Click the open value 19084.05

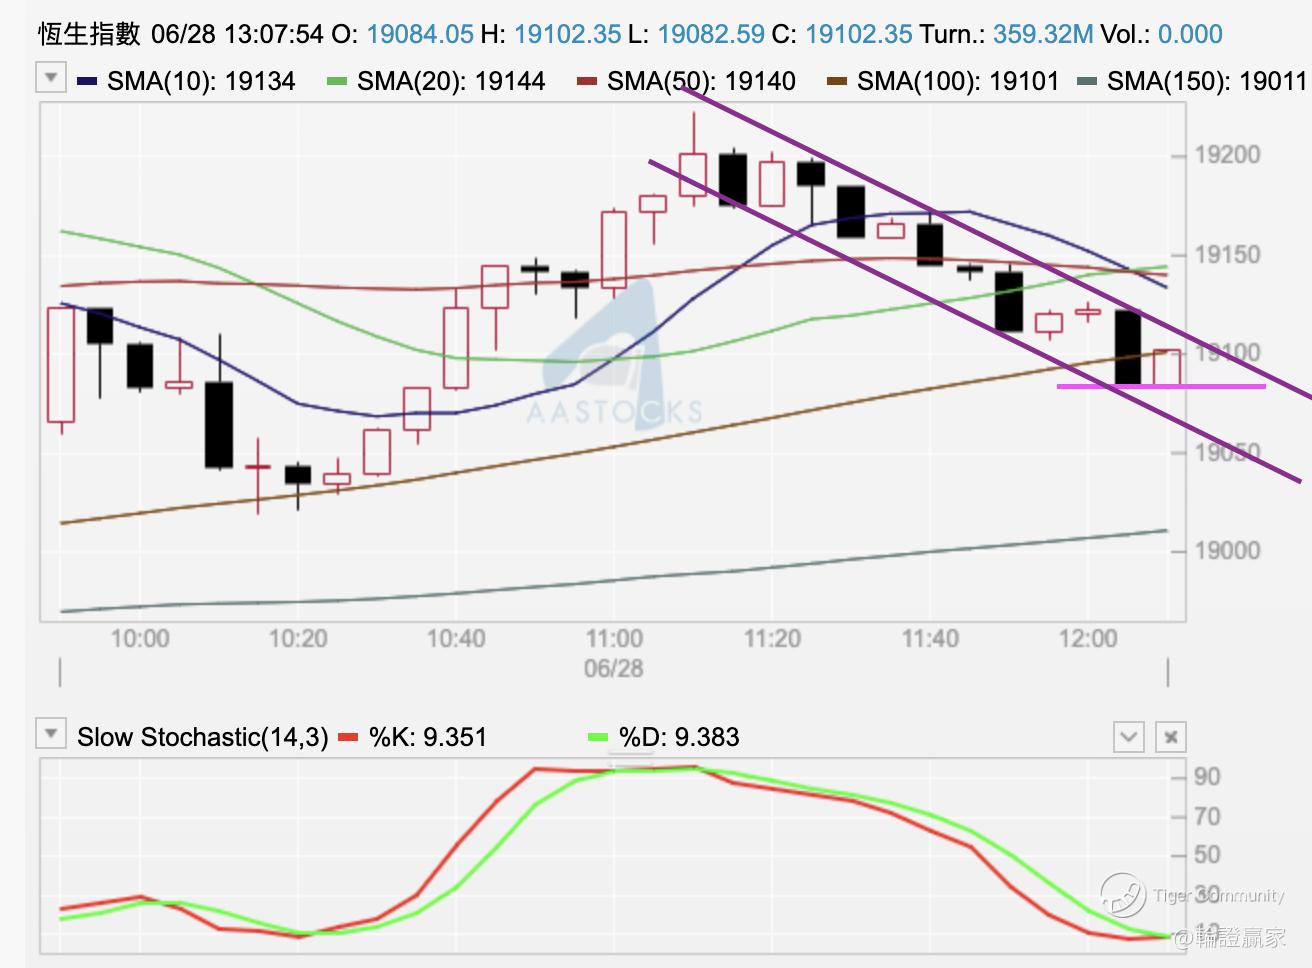(420, 34)
